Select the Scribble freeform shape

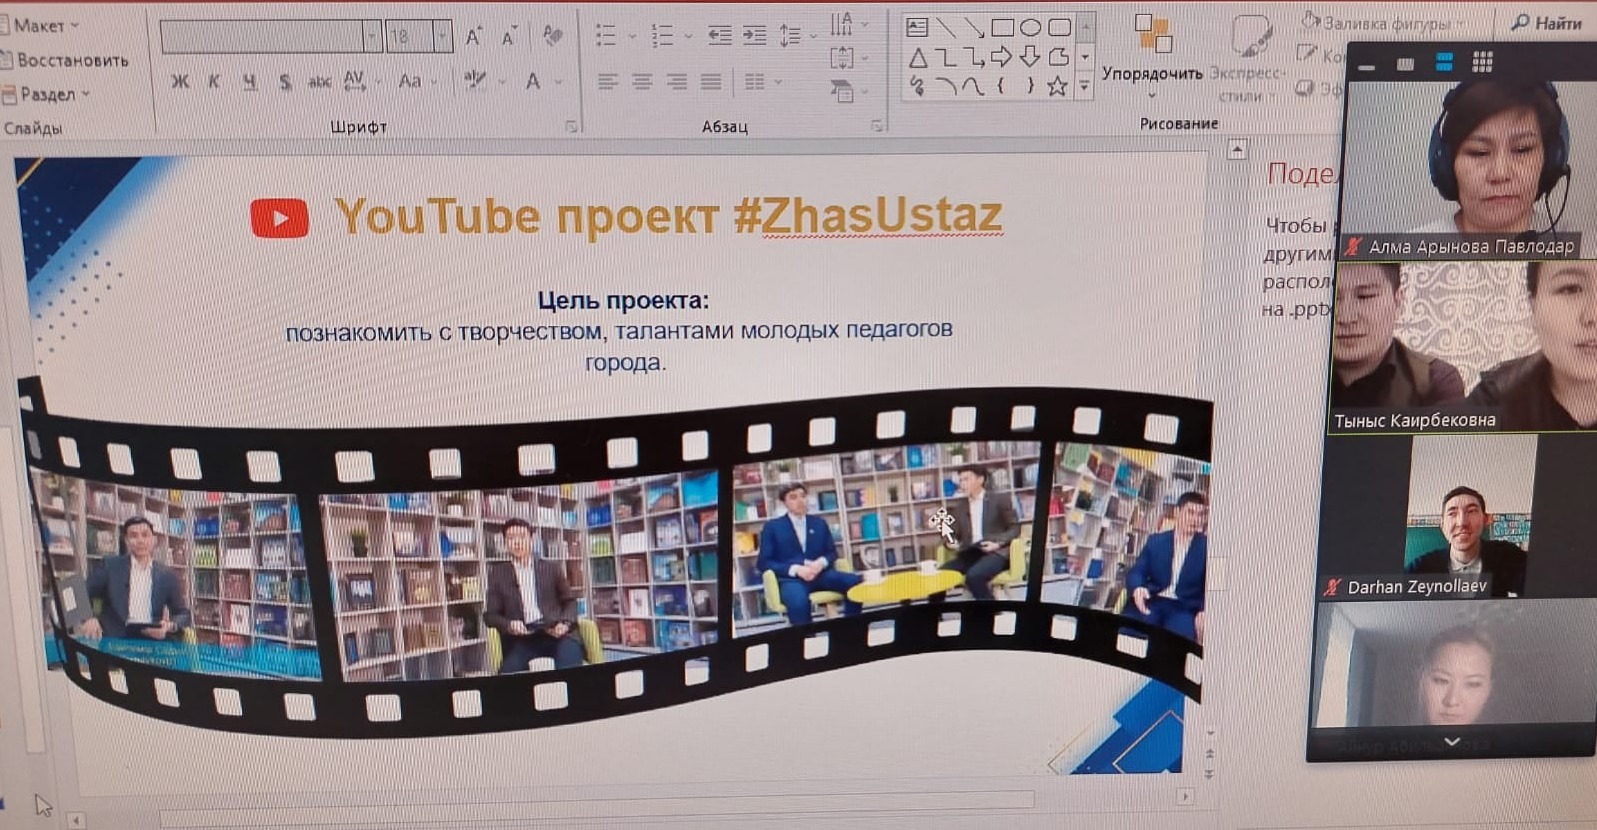(x=917, y=88)
